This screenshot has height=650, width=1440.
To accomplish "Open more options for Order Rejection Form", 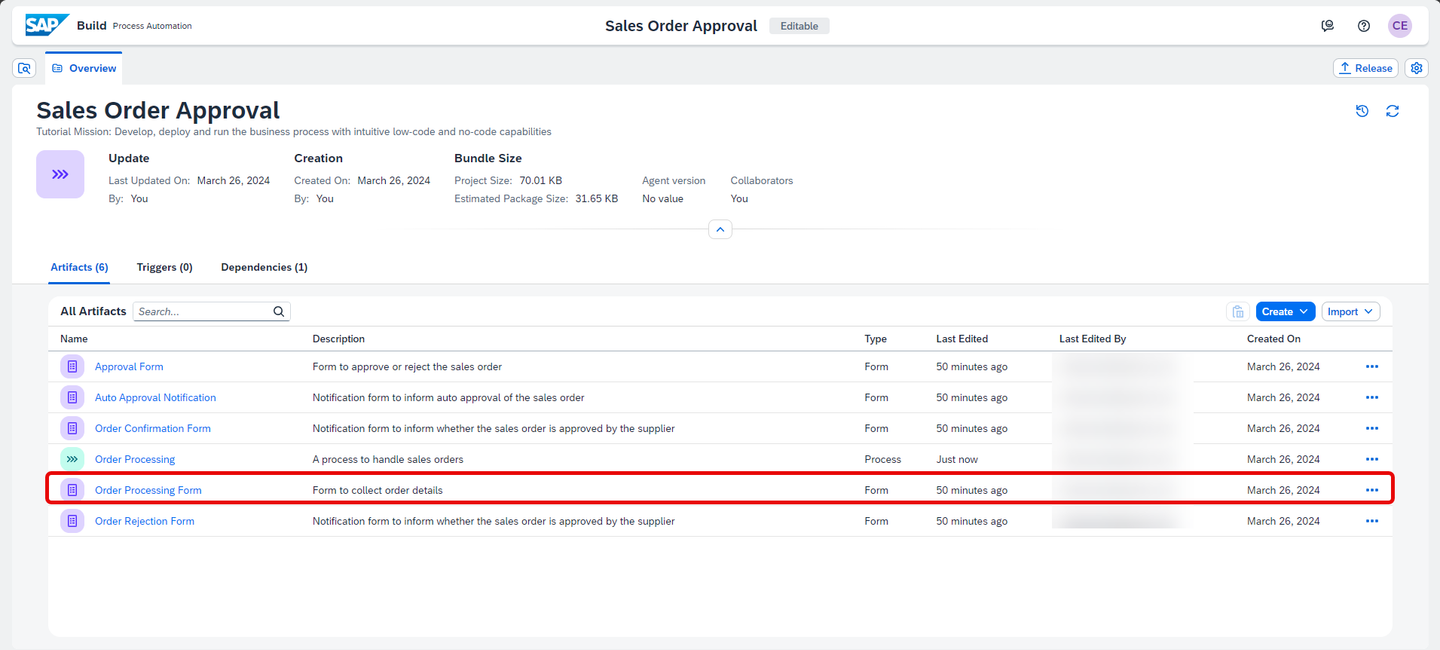I will click(1372, 522).
